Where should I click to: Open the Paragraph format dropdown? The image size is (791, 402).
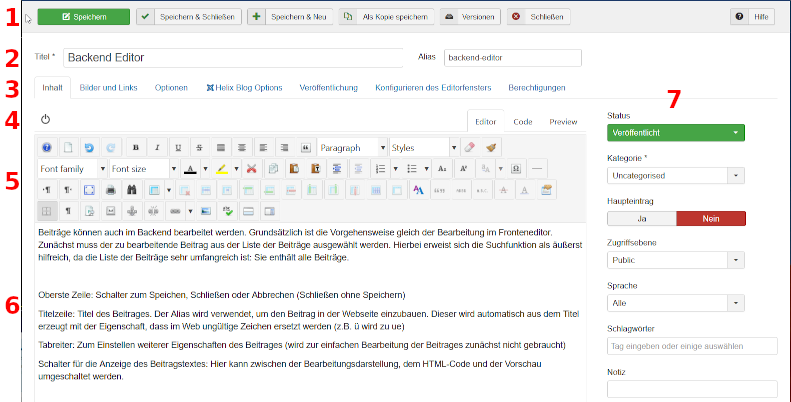tap(352, 148)
